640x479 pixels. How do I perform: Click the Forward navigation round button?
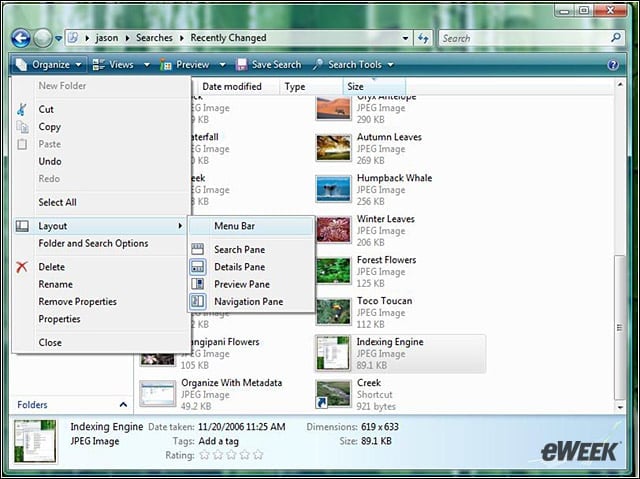[42, 39]
